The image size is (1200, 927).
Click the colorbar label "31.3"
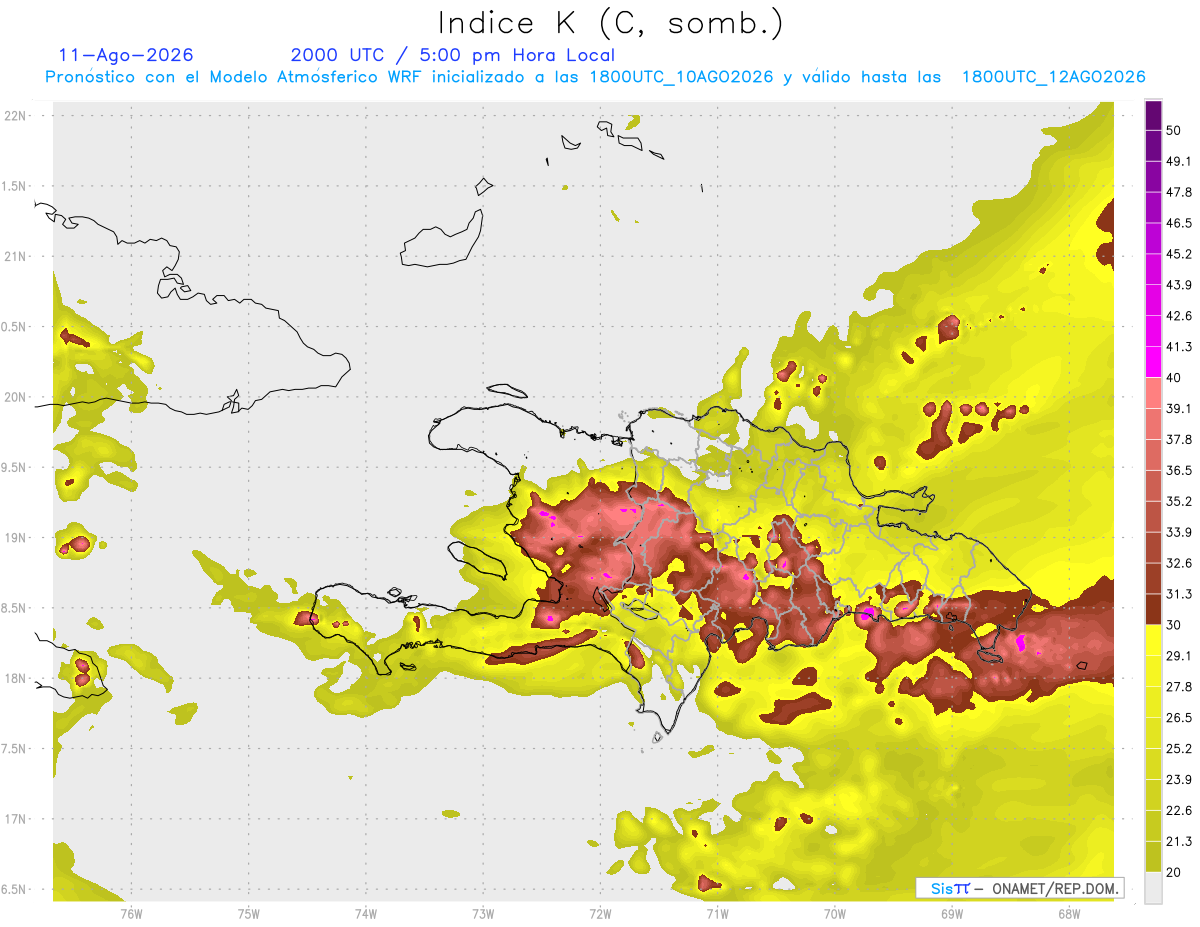point(1179,594)
